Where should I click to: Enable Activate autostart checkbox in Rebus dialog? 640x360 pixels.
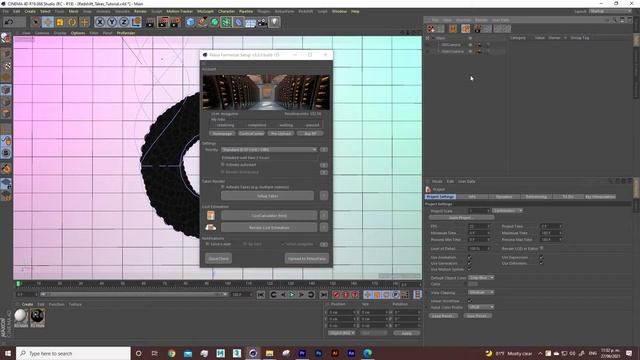223,164
